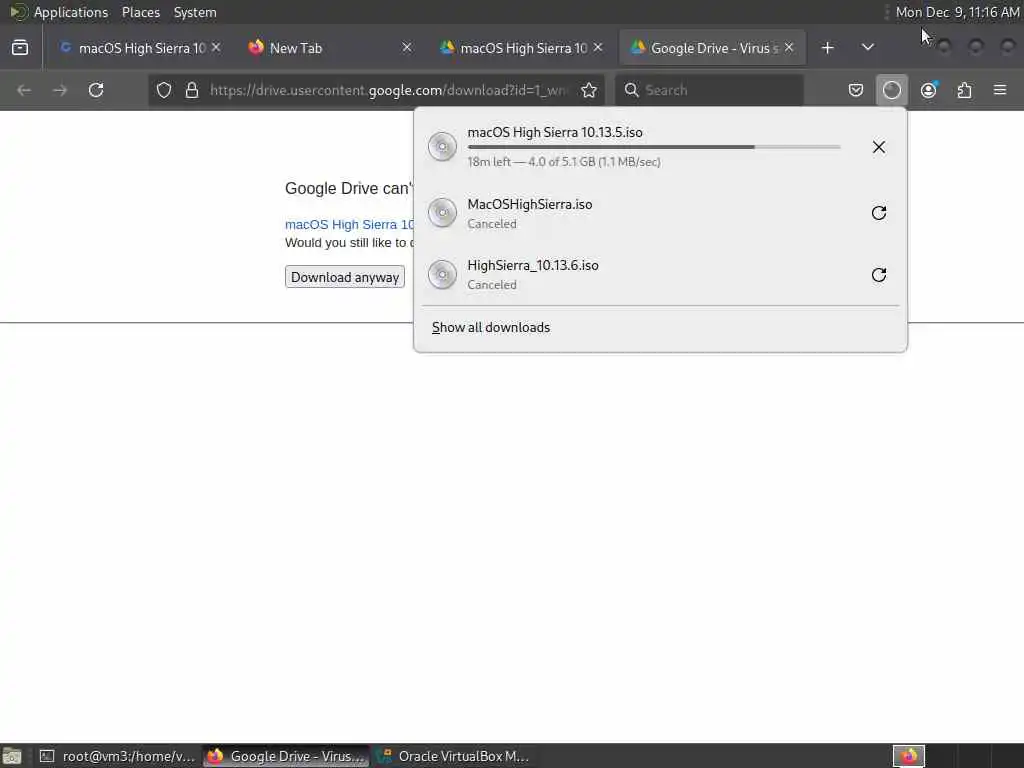The height and width of the screenshot is (768, 1024).
Task: Open the Extensions puzzle icon
Action: click(x=965, y=90)
